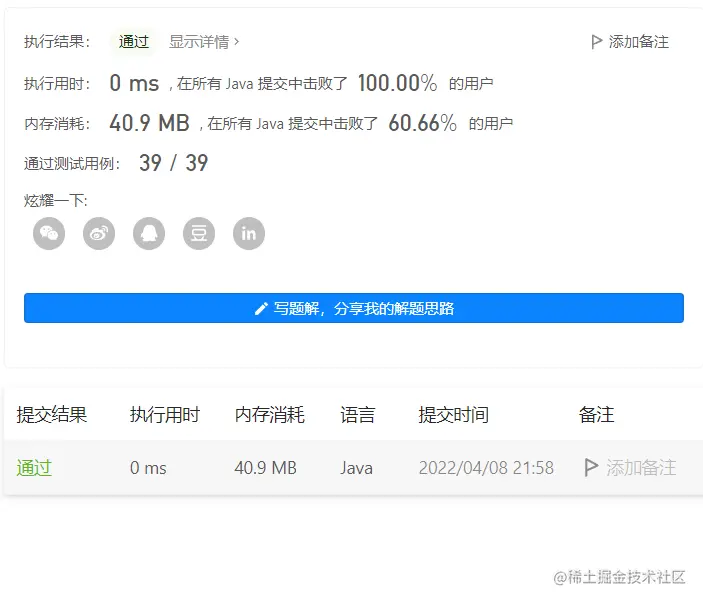Click the 100.00% runtime percentile value

tap(397, 83)
